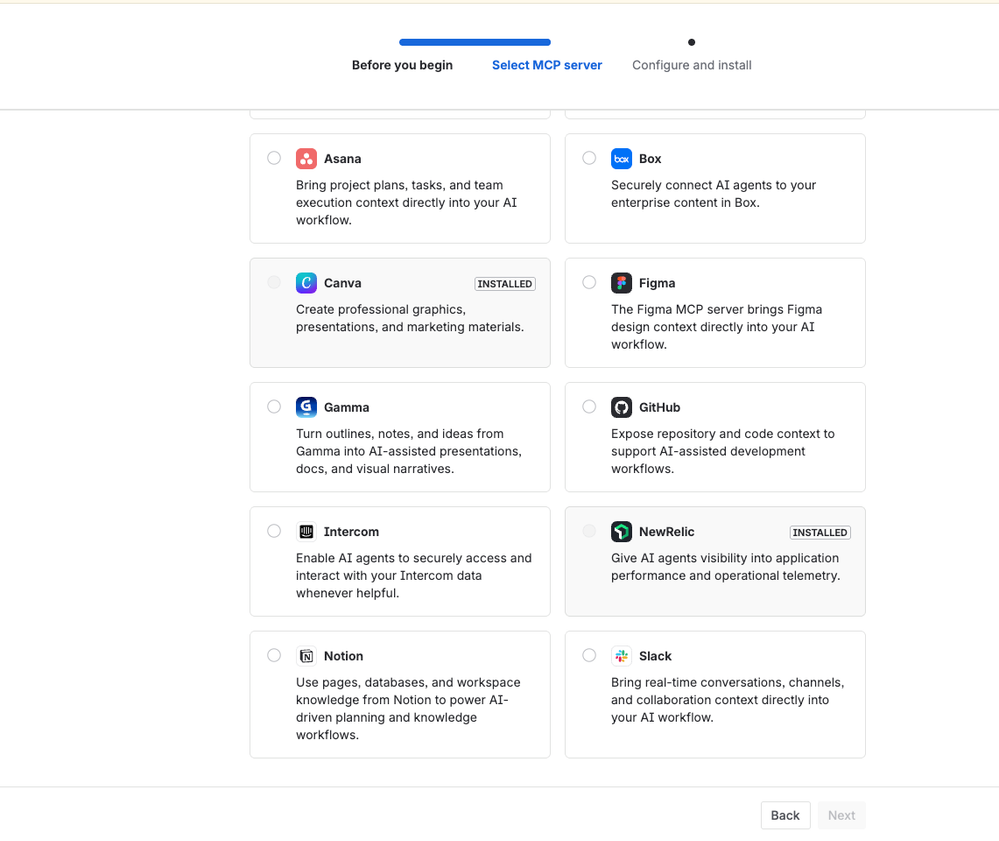The height and width of the screenshot is (841, 999).
Task: Click the Notion title text
Action: (343, 656)
